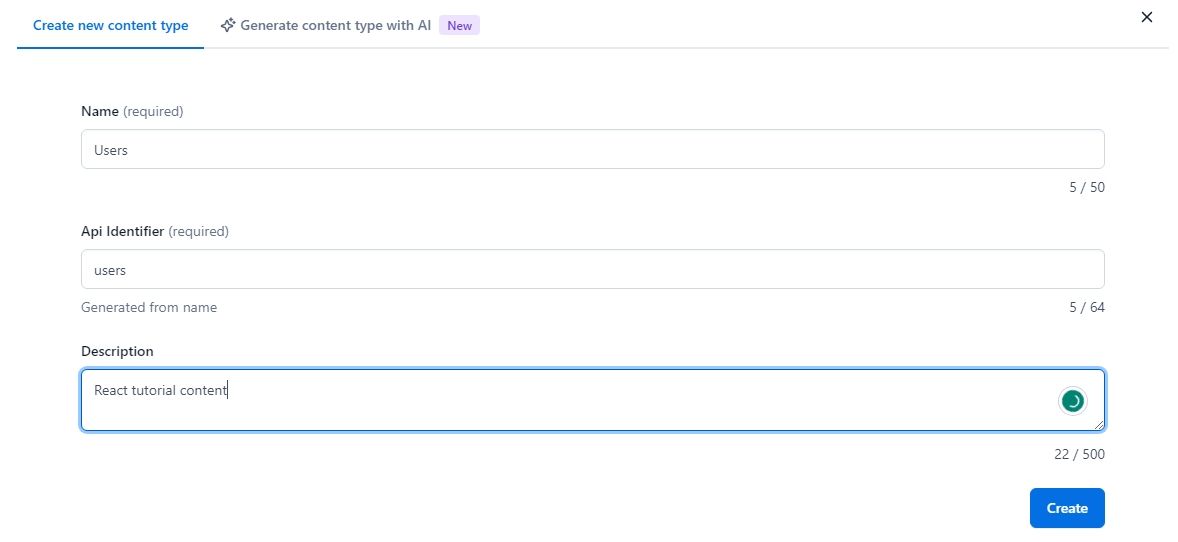
Task: Click the Description textarea resize handle
Action: point(1099,425)
